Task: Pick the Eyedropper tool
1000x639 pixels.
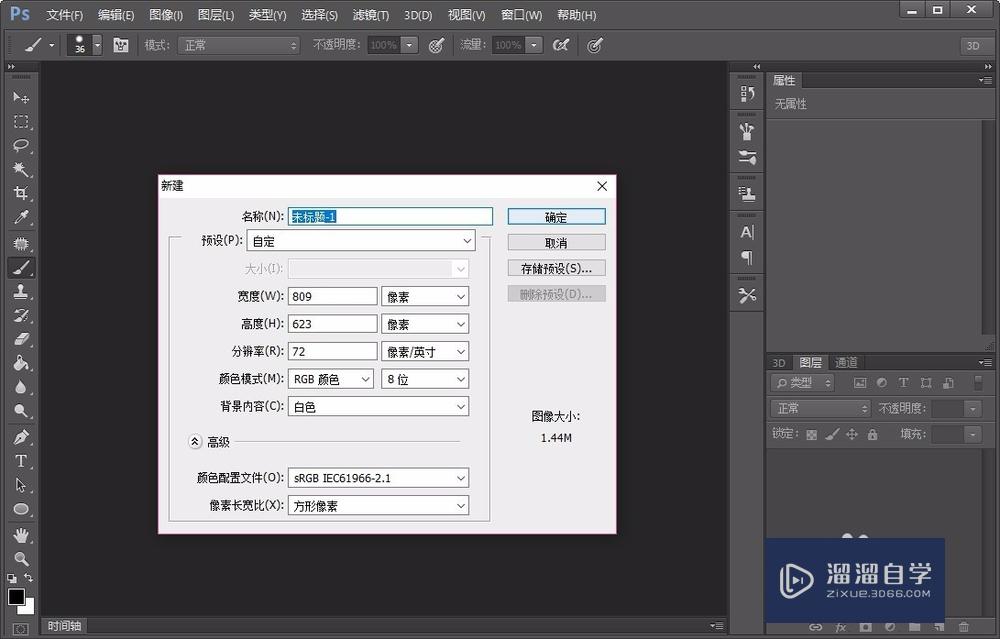Action: click(x=21, y=218)
